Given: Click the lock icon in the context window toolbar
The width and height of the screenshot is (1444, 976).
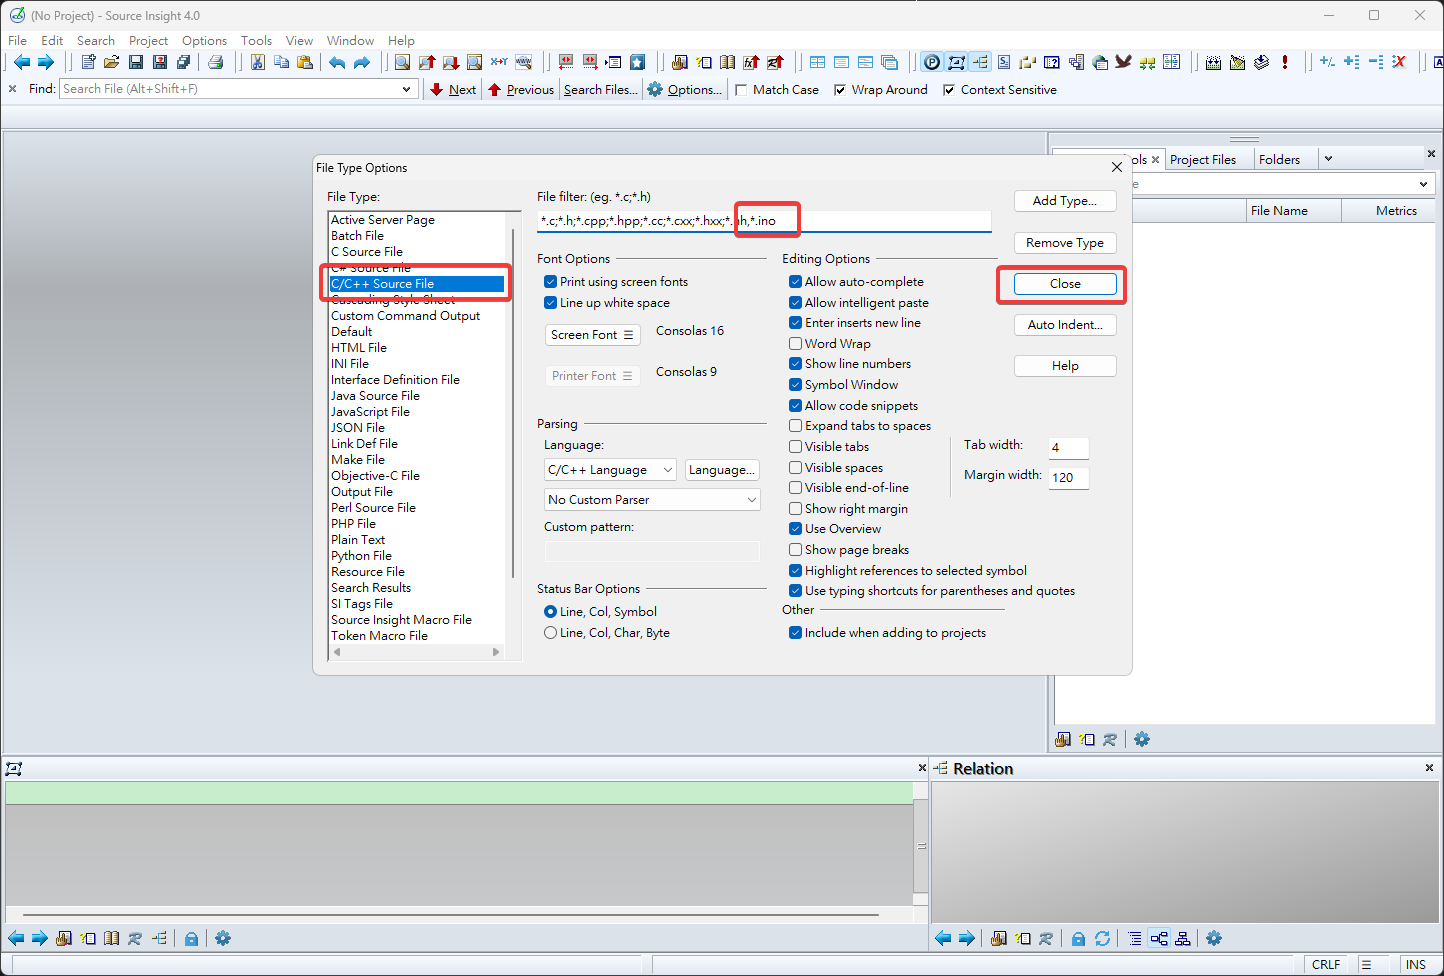Looking at the screenshot, I should [x=191, y=938].
